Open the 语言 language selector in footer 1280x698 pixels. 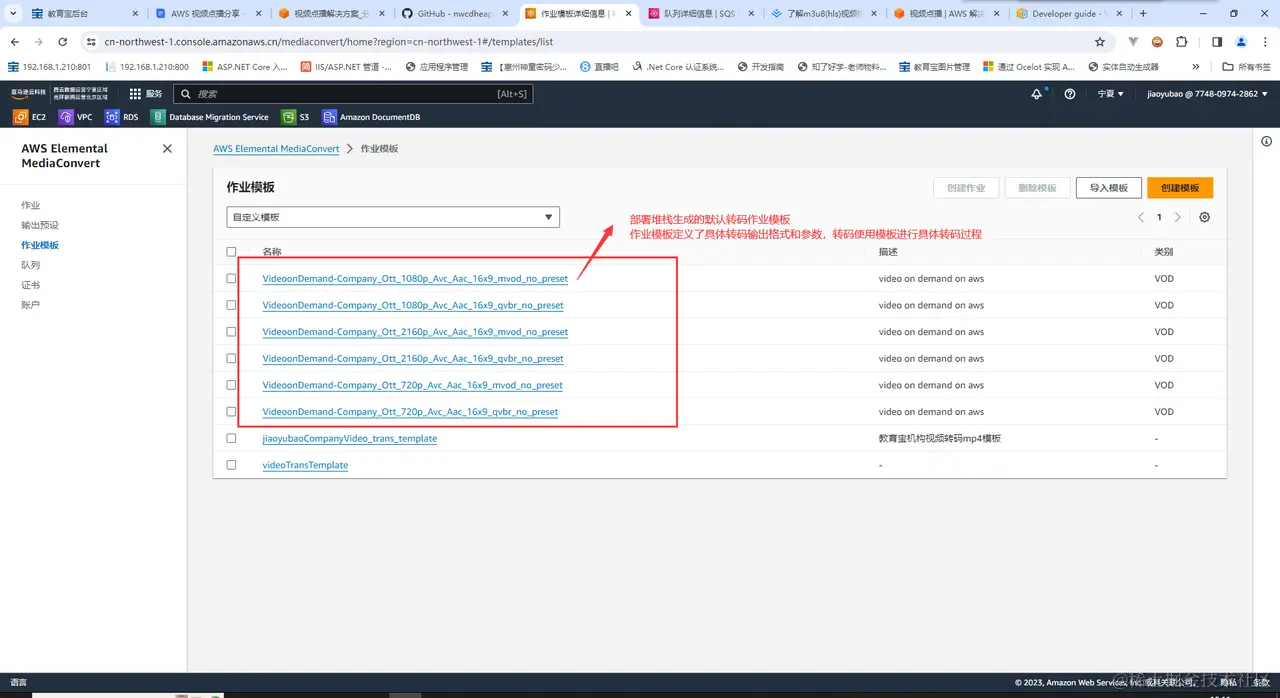pos(19,682)
